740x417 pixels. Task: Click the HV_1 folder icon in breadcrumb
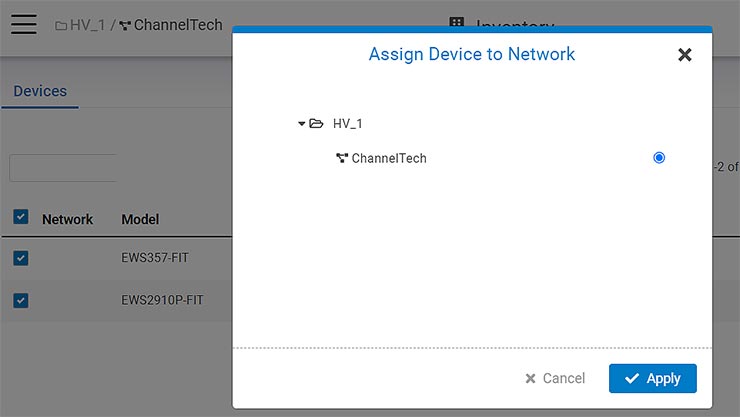tap(61, 25)
